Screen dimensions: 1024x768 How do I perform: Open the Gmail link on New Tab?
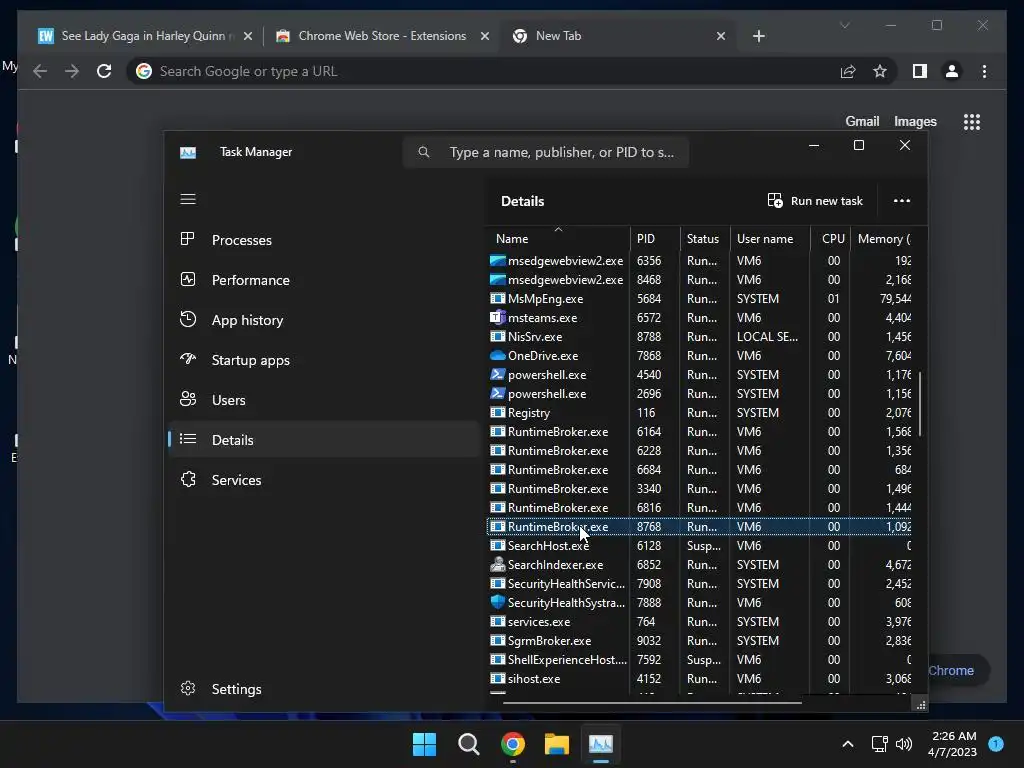pyautogui.click(x=862, y=121)
